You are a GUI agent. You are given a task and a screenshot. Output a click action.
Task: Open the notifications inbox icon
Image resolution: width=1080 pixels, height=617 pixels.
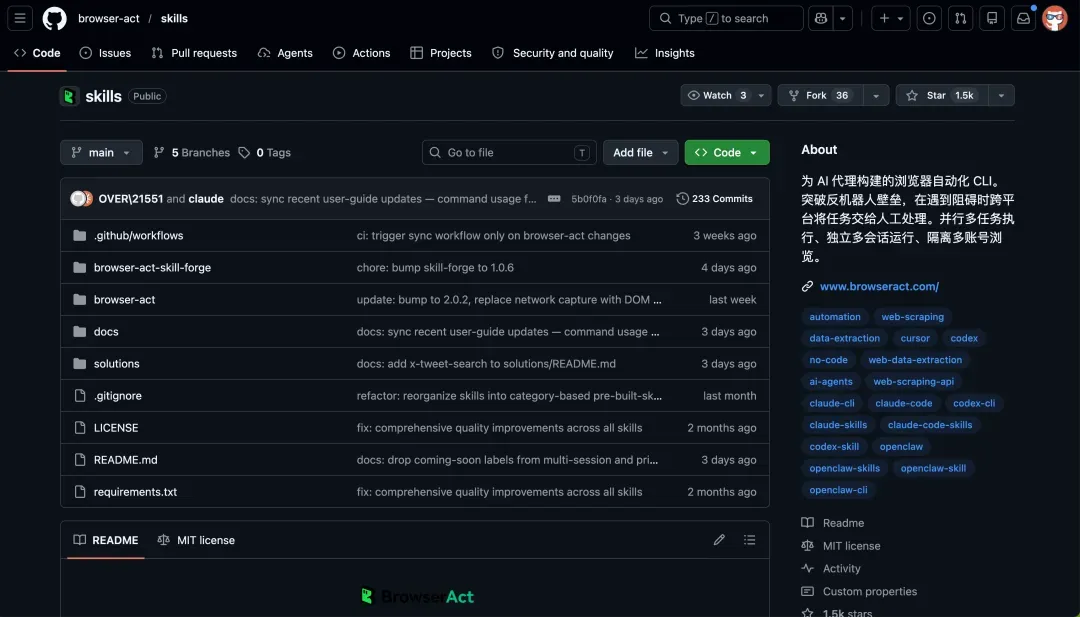[1024, 19]
